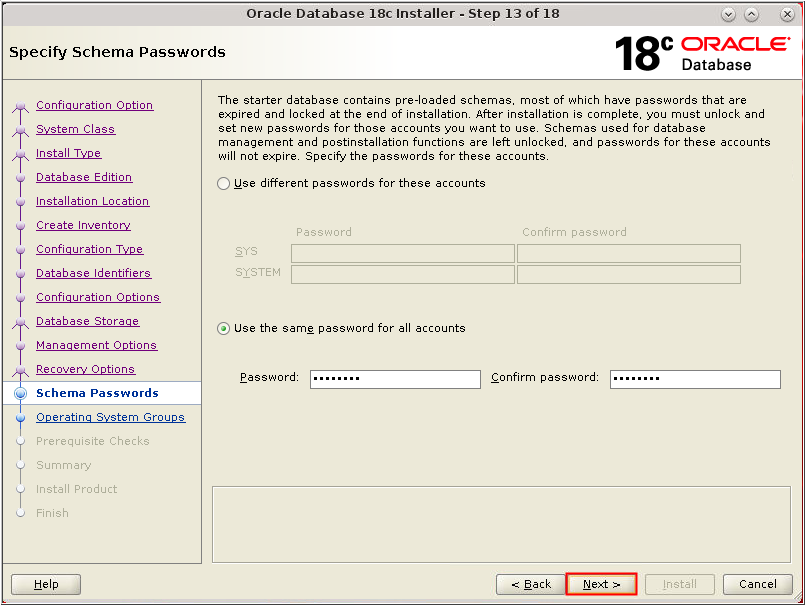Click the Next button to proceed
The width and height of the screenshot is (805, 605).
[x=601, y=584]
